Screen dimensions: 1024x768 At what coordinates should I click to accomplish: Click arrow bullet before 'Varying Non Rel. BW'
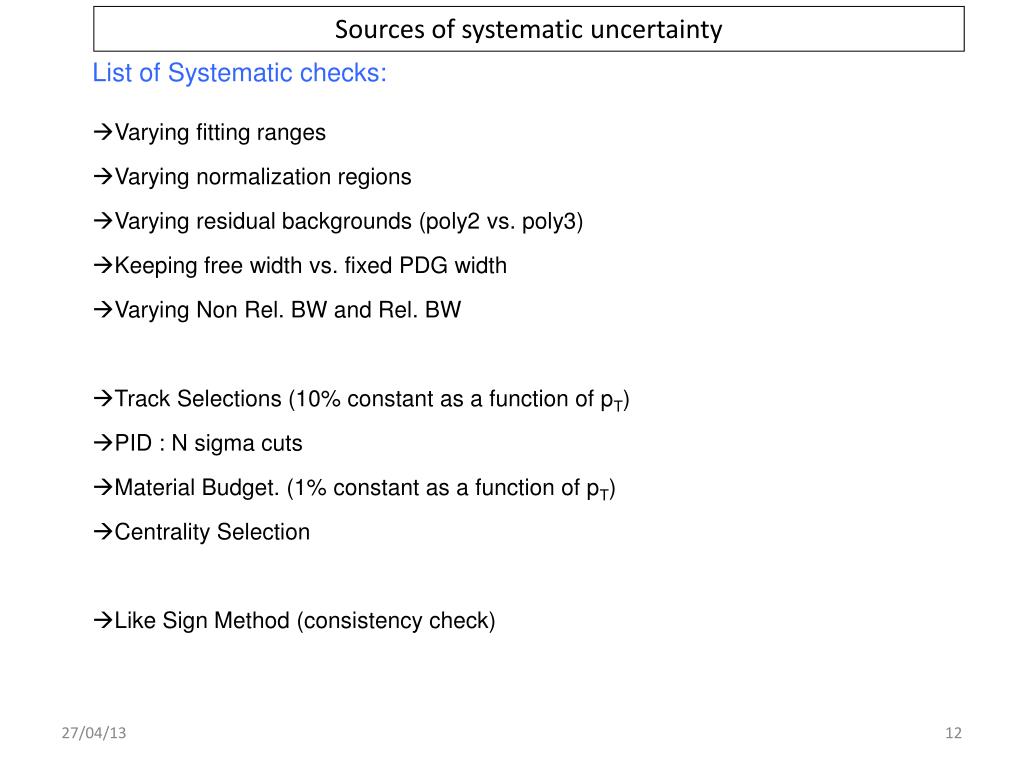[x=103, y=310]
